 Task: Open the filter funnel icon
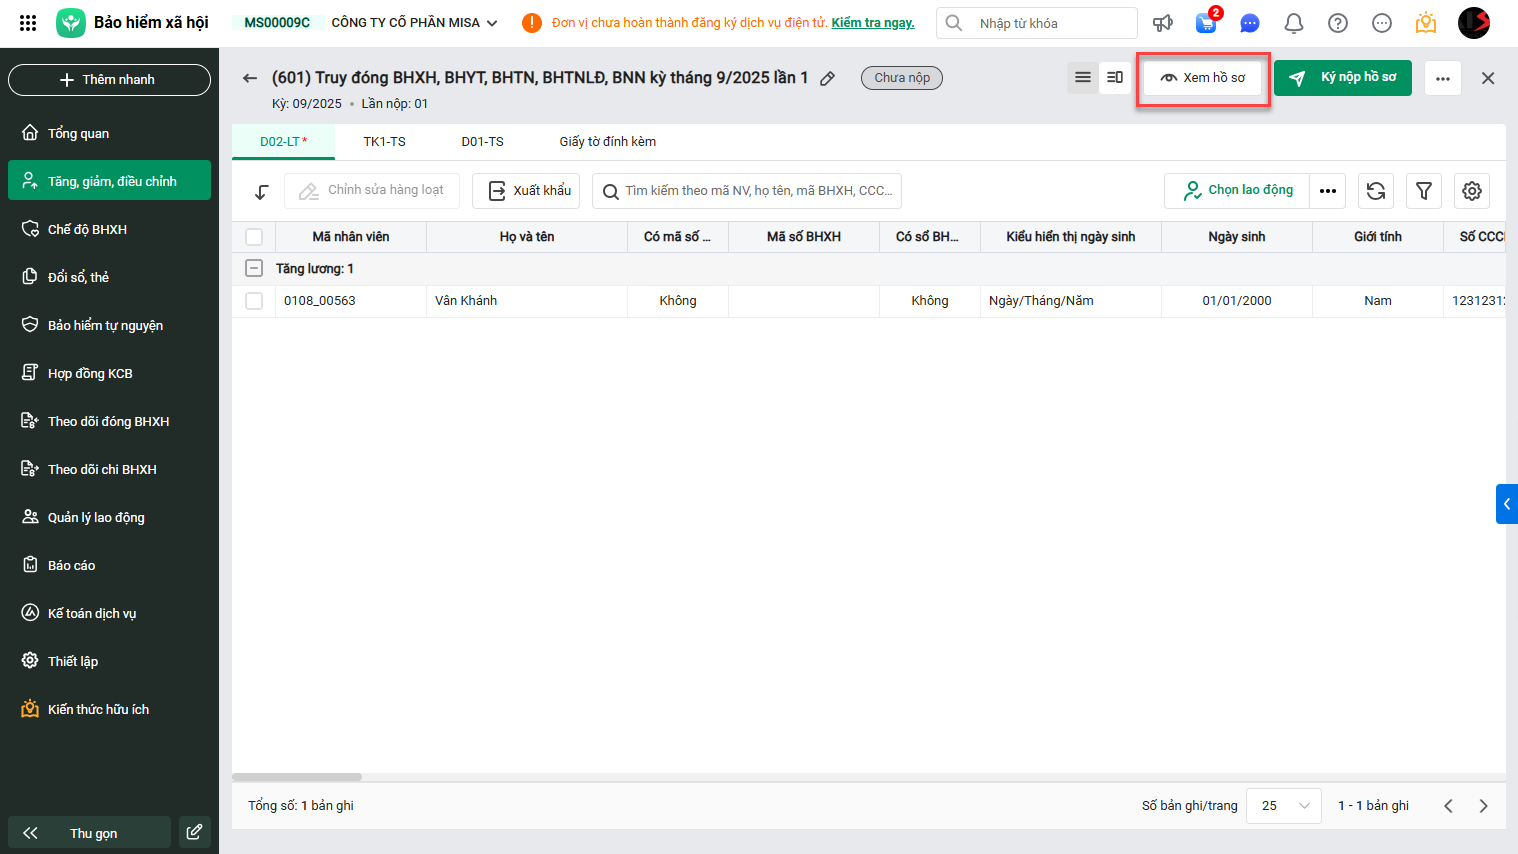point(1424,191)
